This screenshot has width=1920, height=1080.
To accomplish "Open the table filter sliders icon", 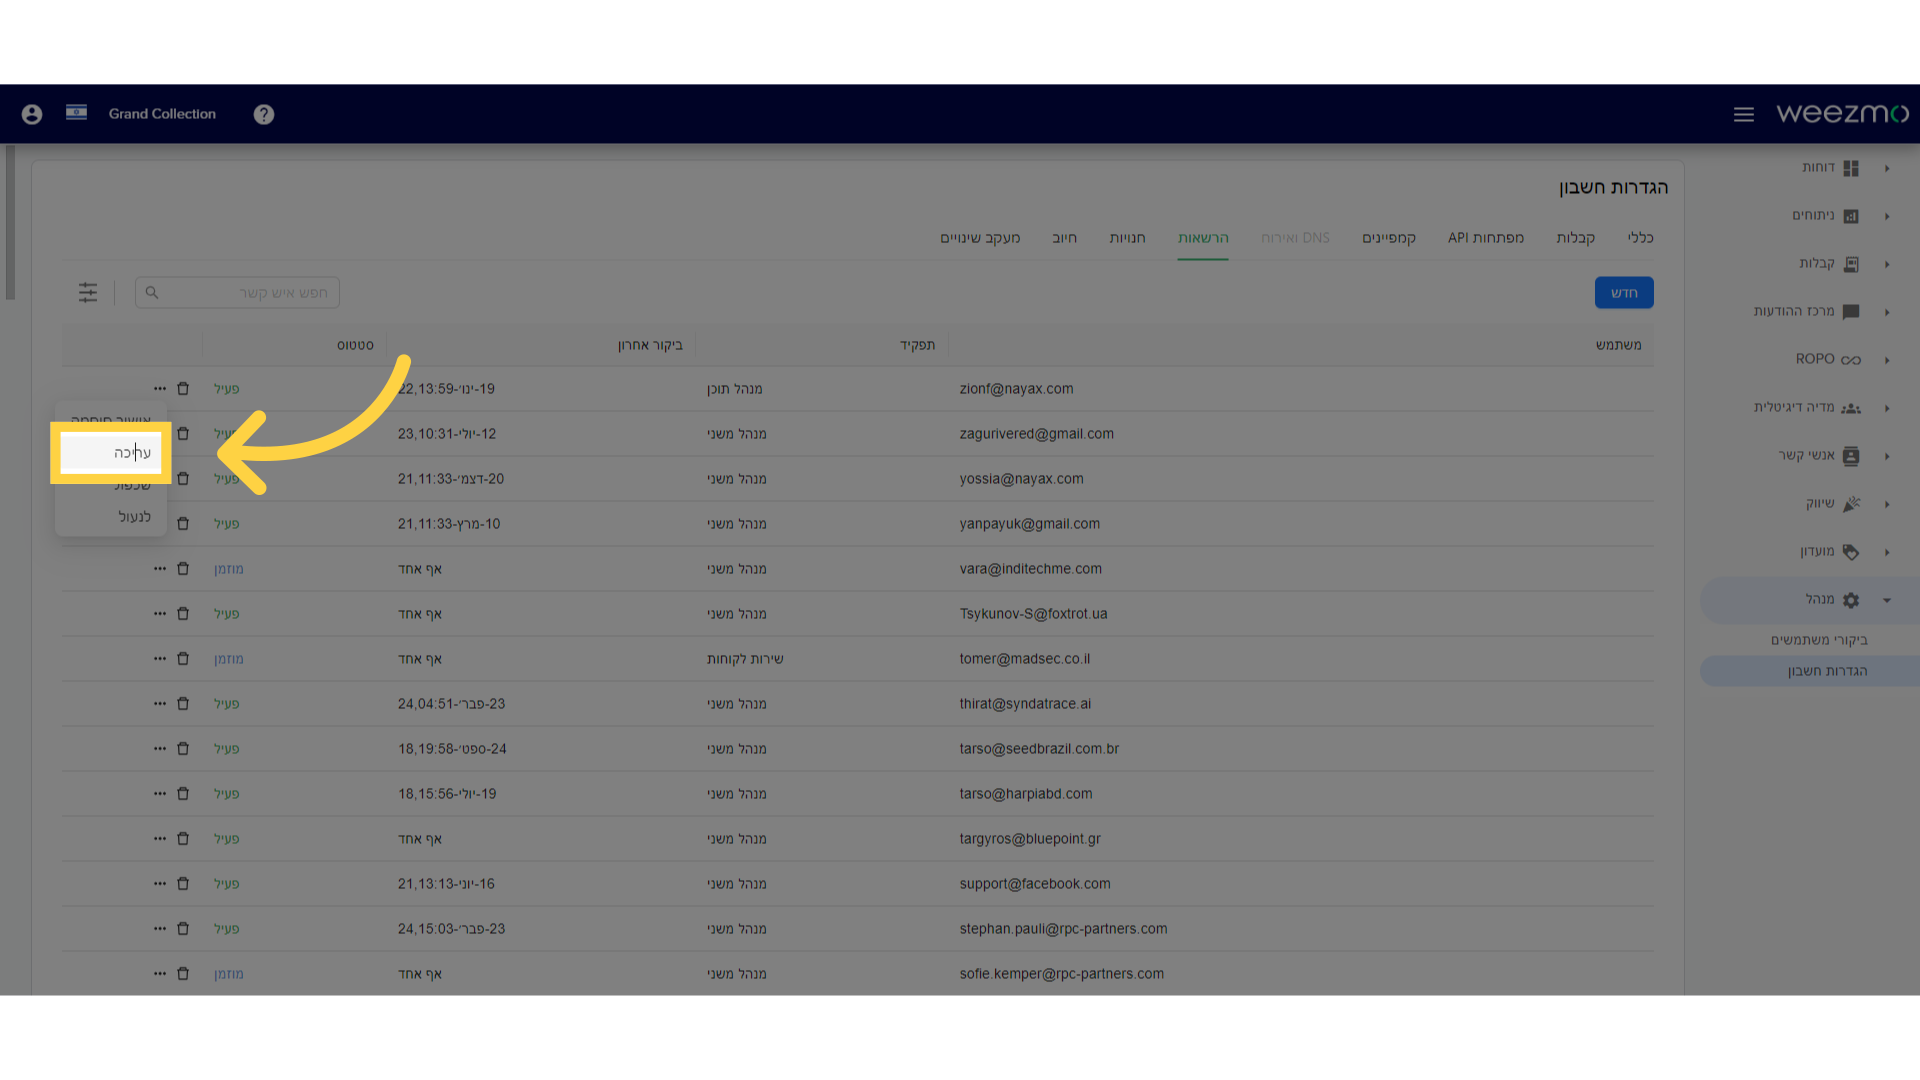I will pyautogui.click(x=88, y=292).
